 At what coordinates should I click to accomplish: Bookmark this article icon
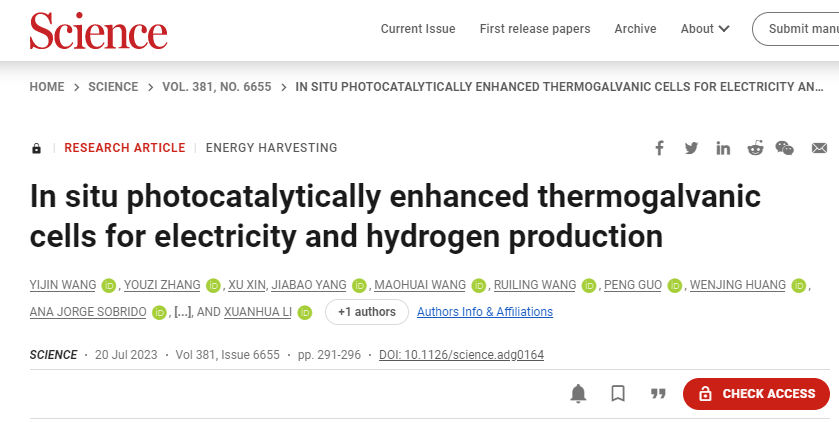click(x=618, y=394)
